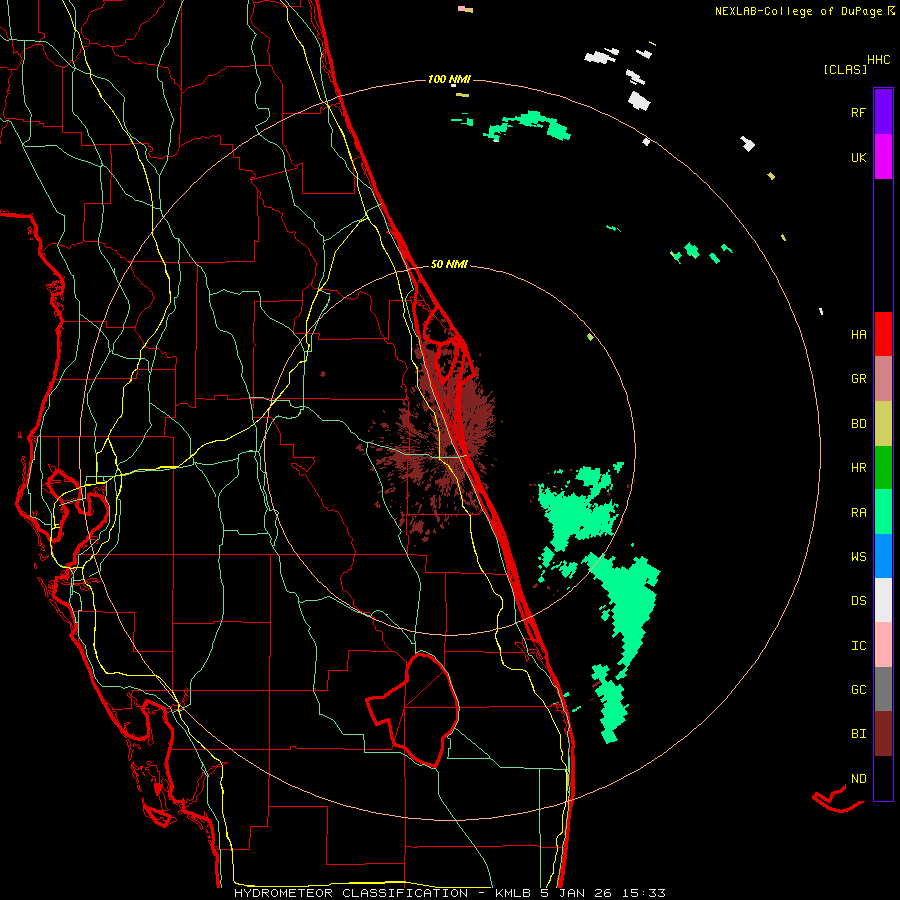Click the HR legend label
900x900 pixels.
click(858, 468)
